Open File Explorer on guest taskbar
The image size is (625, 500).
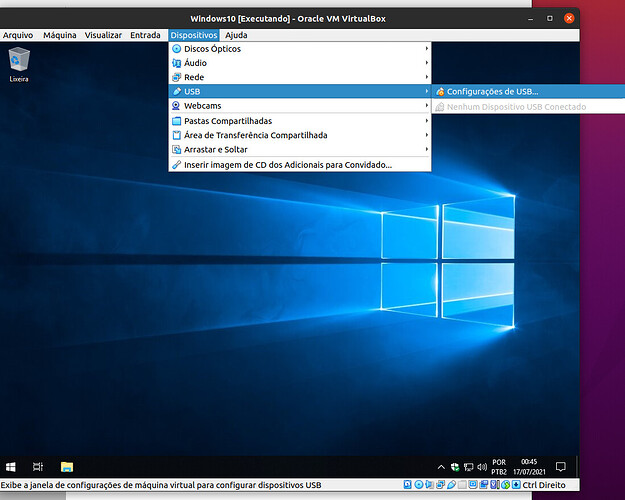click(67, 467)
